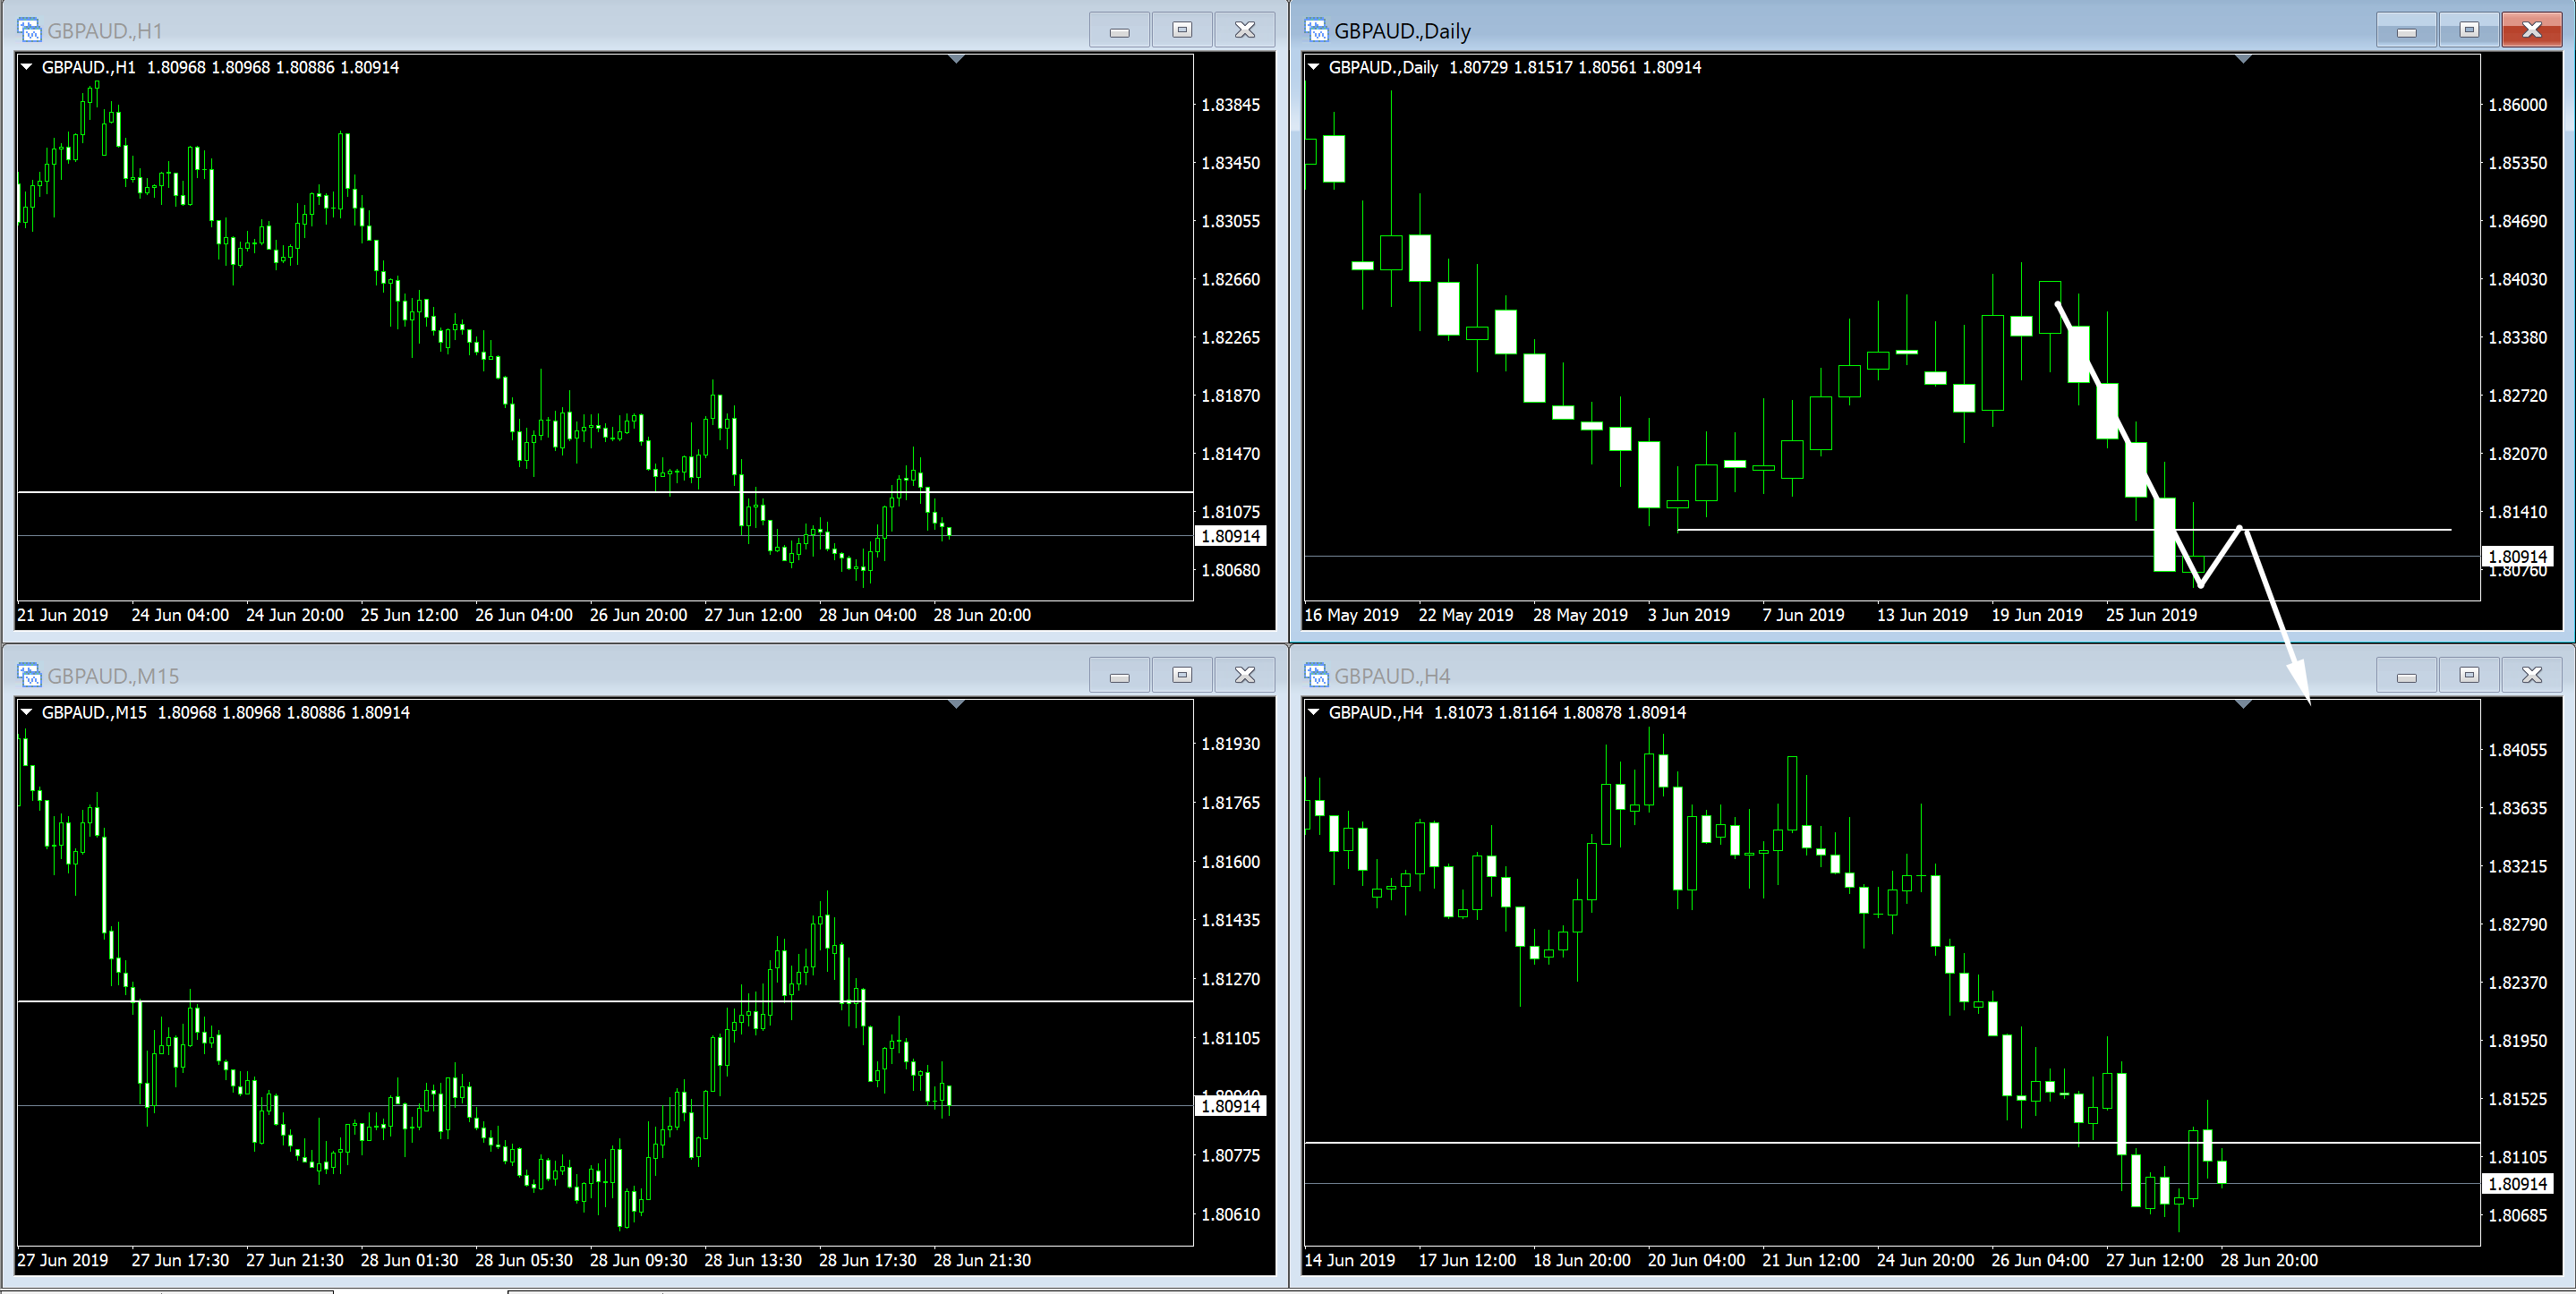Click the GBPAUD H1 window chart icon
2576x1294 pixels.
click(x=29, y=30)
